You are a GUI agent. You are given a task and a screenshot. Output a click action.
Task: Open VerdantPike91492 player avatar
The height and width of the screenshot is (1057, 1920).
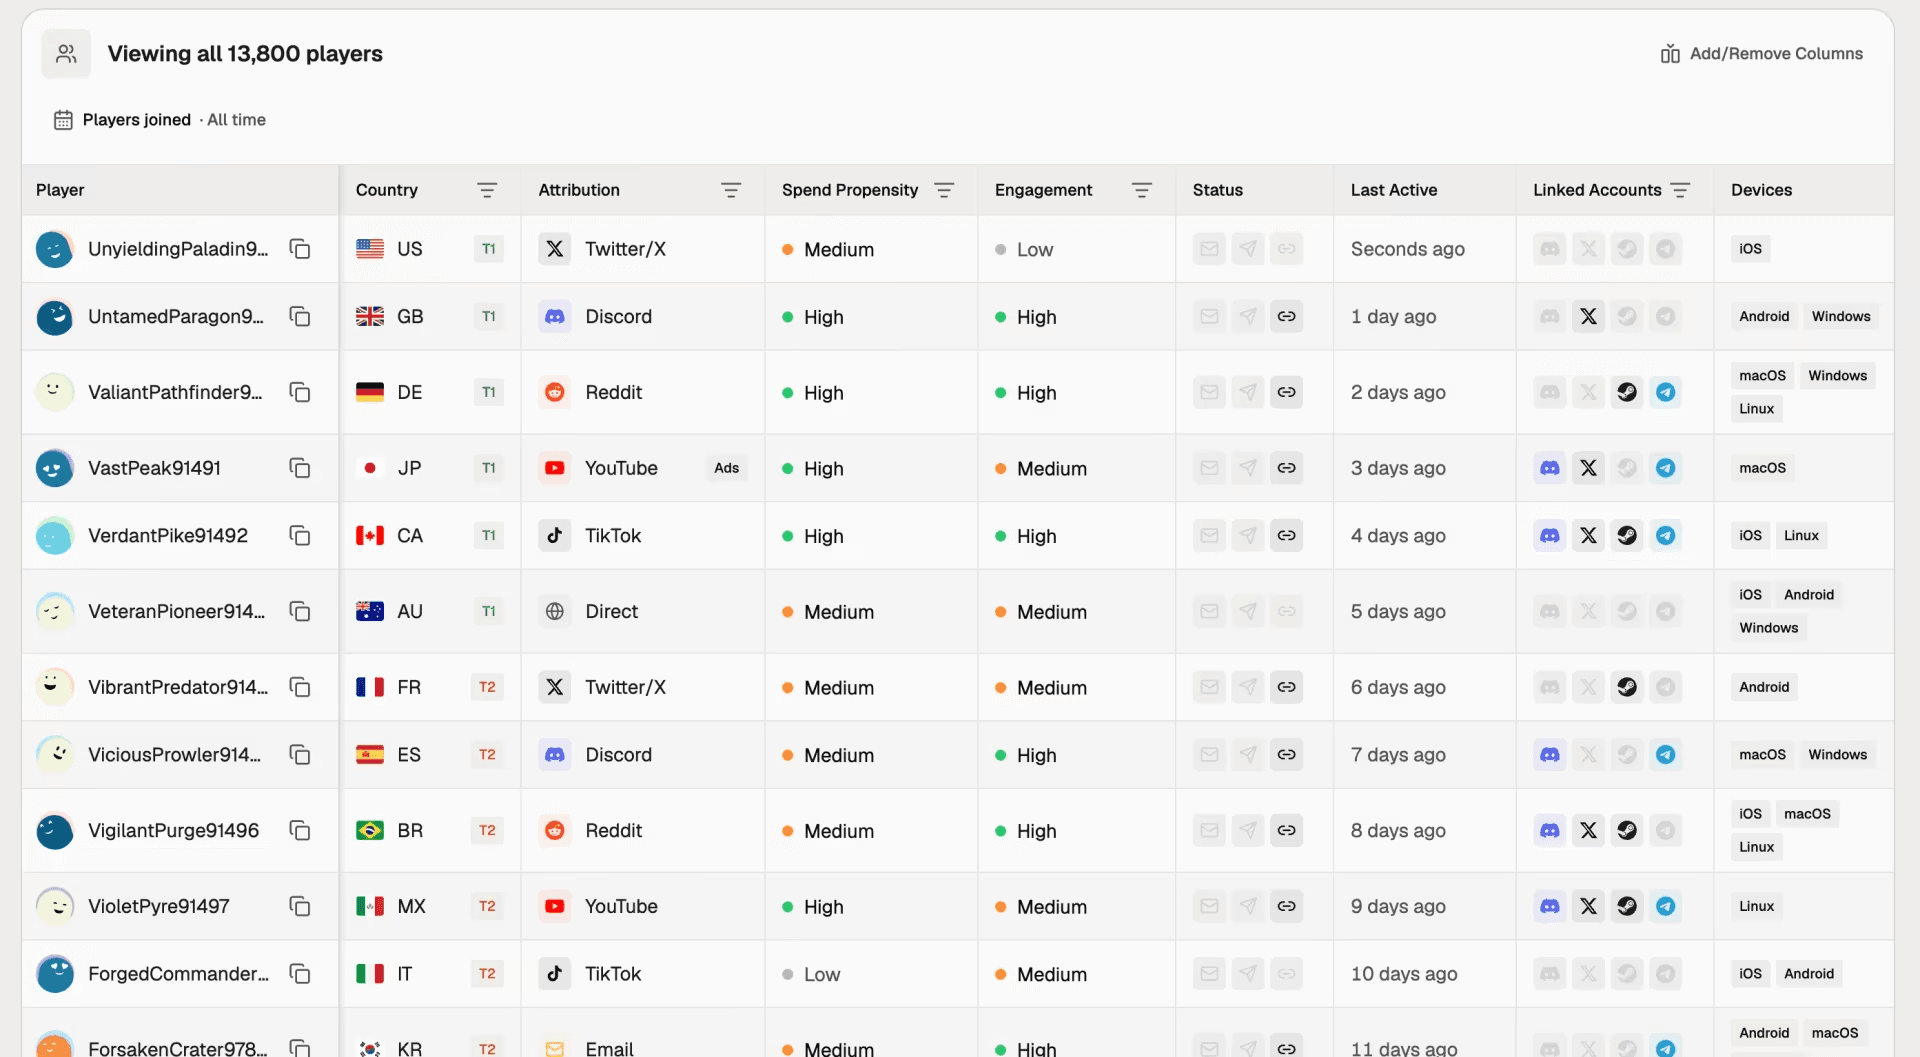point(55,536)
